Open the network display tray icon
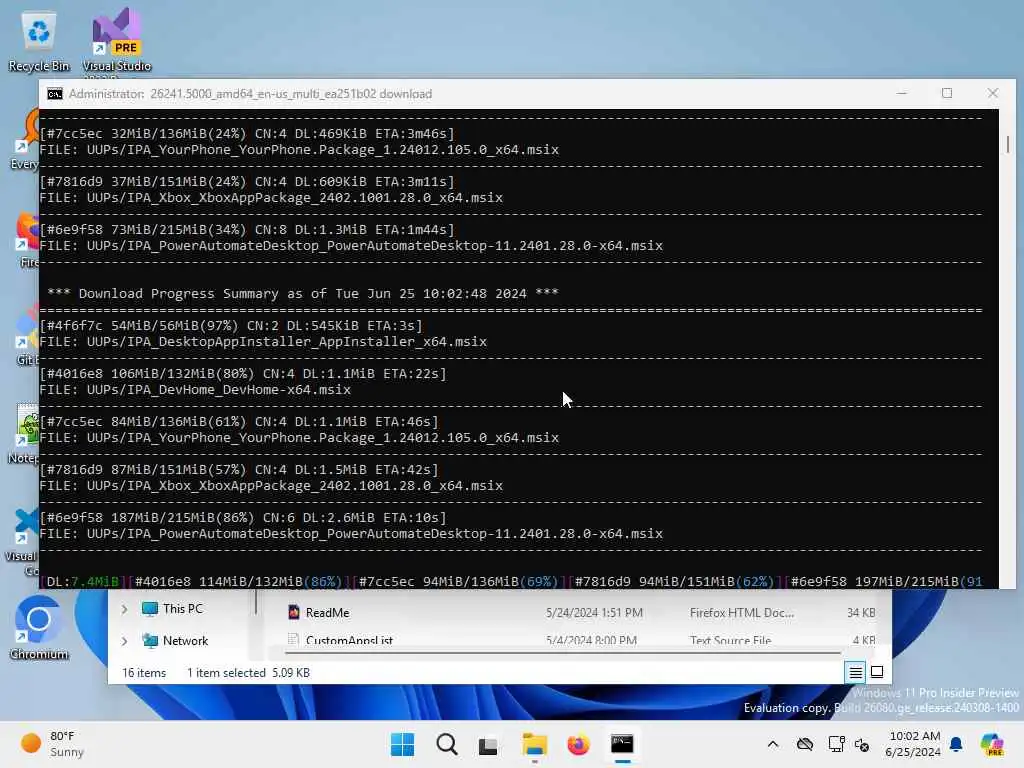This screenshot has width=1024, height=768. pos(836,744)
